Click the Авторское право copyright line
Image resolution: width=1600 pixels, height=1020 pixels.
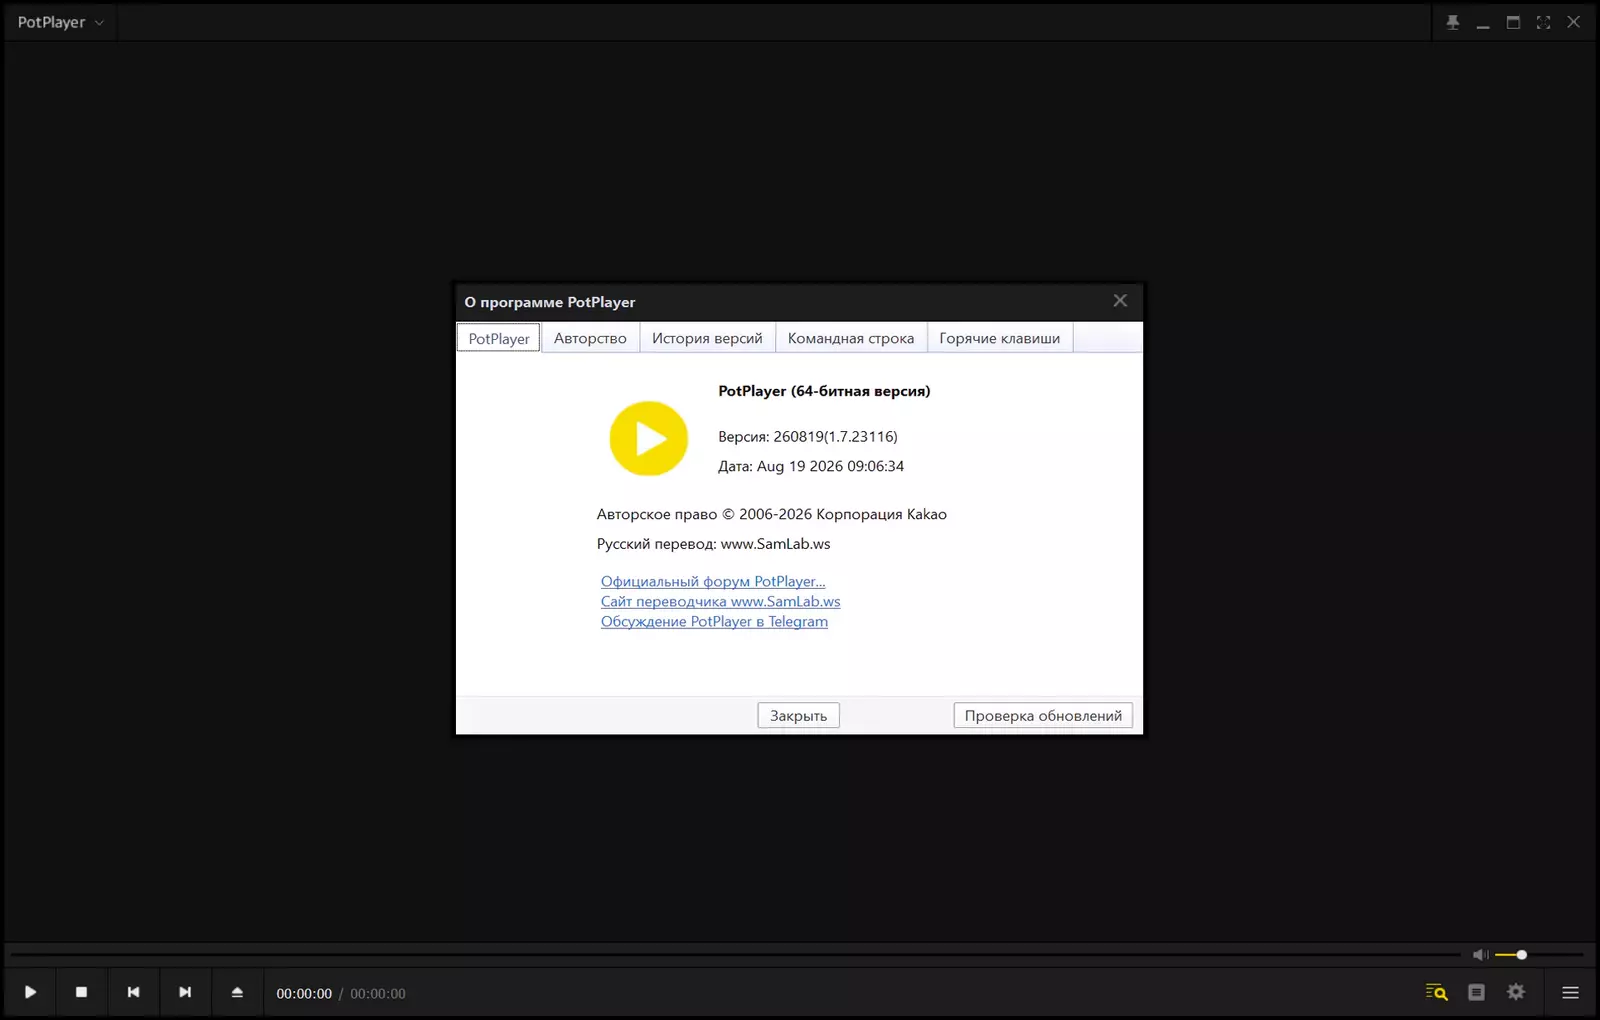[772, 514]
